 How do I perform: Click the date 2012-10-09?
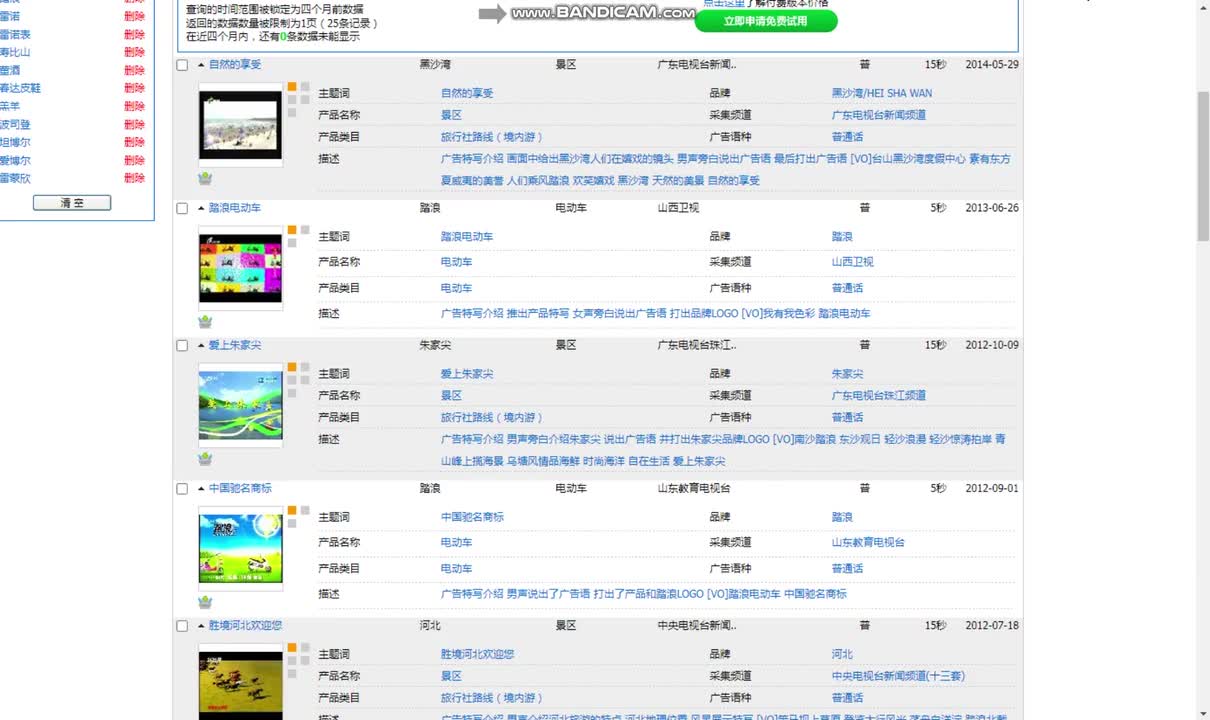[x=992, y=345]
